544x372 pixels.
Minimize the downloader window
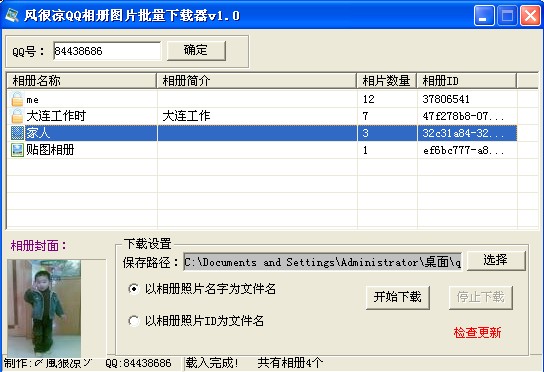click(484, 16)
